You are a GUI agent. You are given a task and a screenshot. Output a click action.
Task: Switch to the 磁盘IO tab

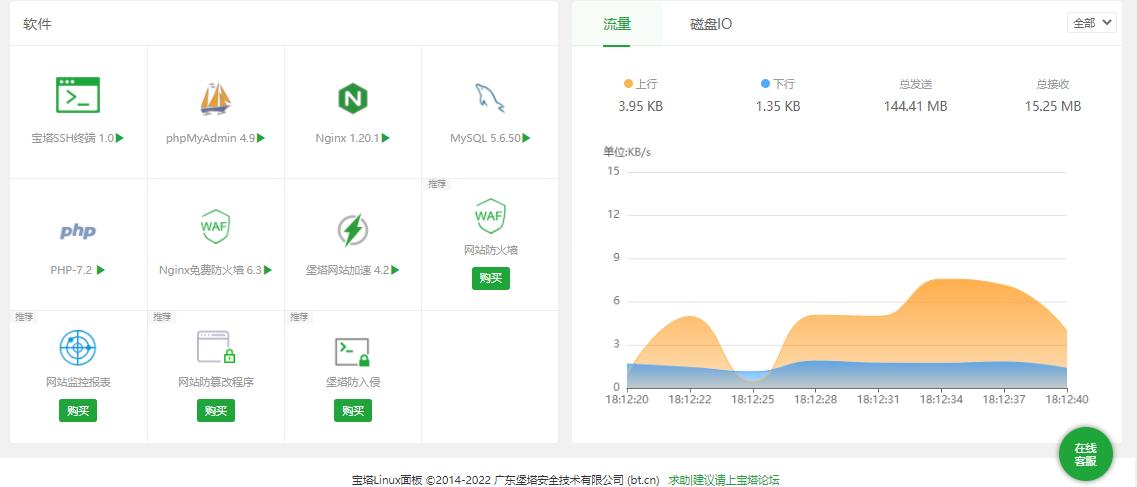[711, 24]
